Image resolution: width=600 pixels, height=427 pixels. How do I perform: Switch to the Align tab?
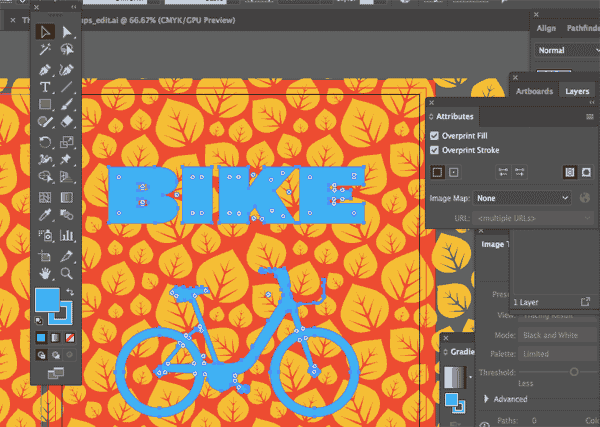(x=546, y=28)
